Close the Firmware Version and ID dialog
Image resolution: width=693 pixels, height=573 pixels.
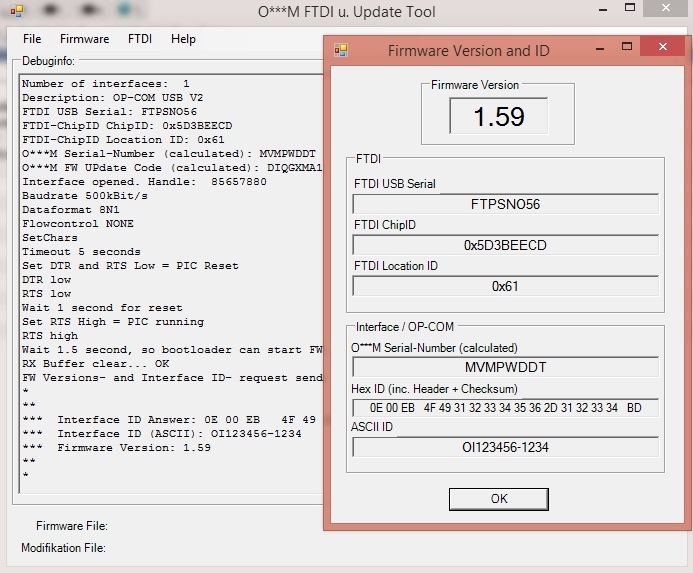pyautogui.click(x=662, y=46)
